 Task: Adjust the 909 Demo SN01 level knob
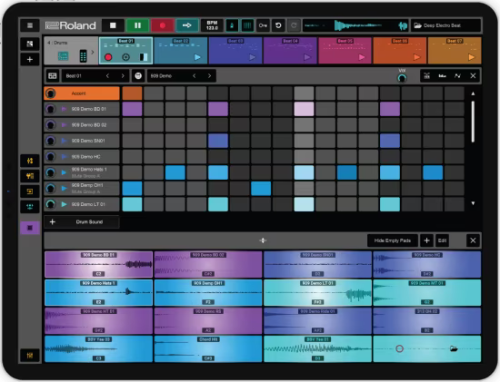(x=50, y=141)
